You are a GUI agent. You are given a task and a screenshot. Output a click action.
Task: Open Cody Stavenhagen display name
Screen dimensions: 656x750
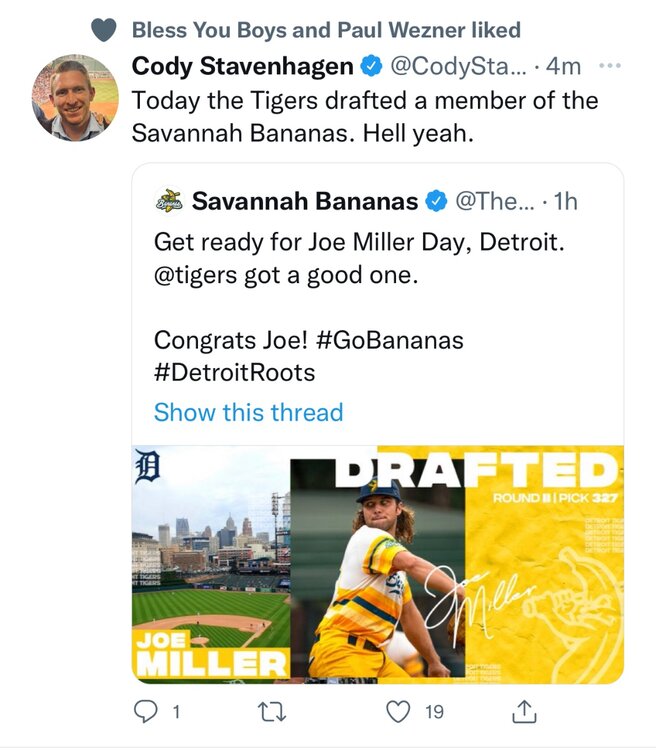tap(243, 66)
